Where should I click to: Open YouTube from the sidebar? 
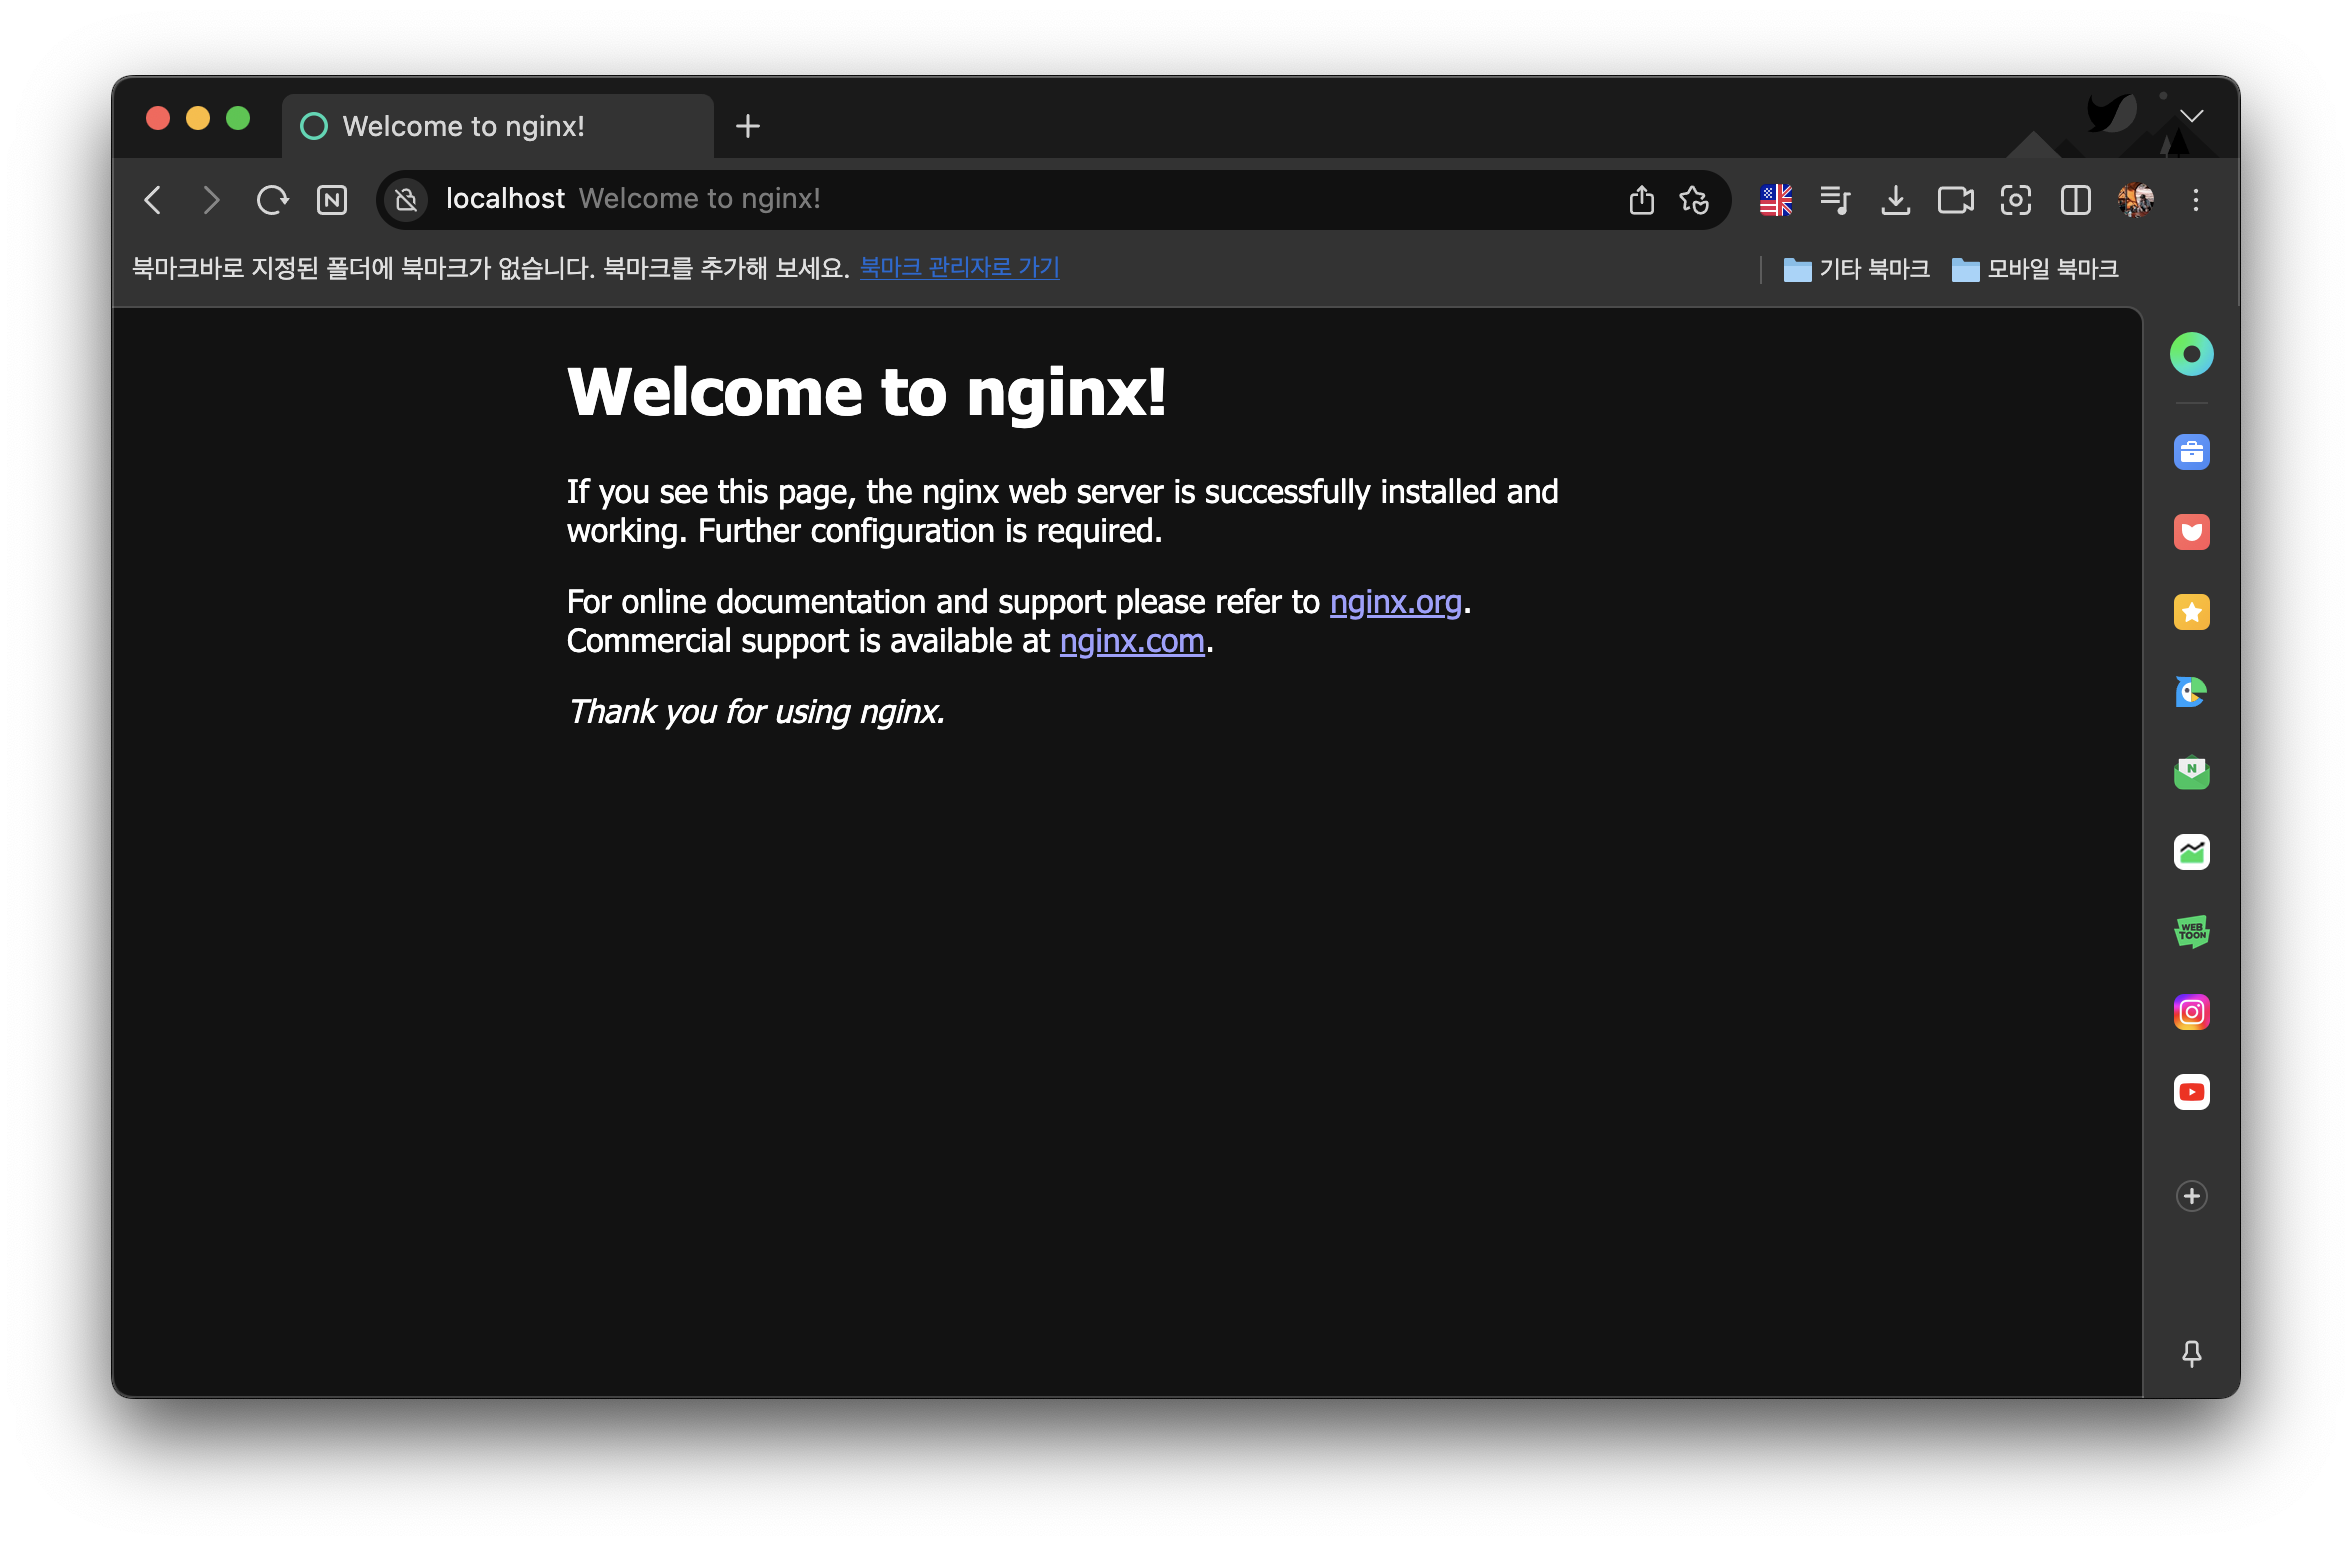(x=2192, y=1092)
